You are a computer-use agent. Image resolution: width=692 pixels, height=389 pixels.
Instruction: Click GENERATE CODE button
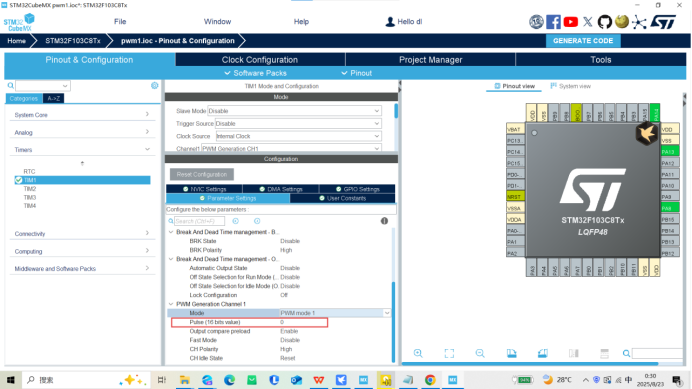tap(583, 41)
